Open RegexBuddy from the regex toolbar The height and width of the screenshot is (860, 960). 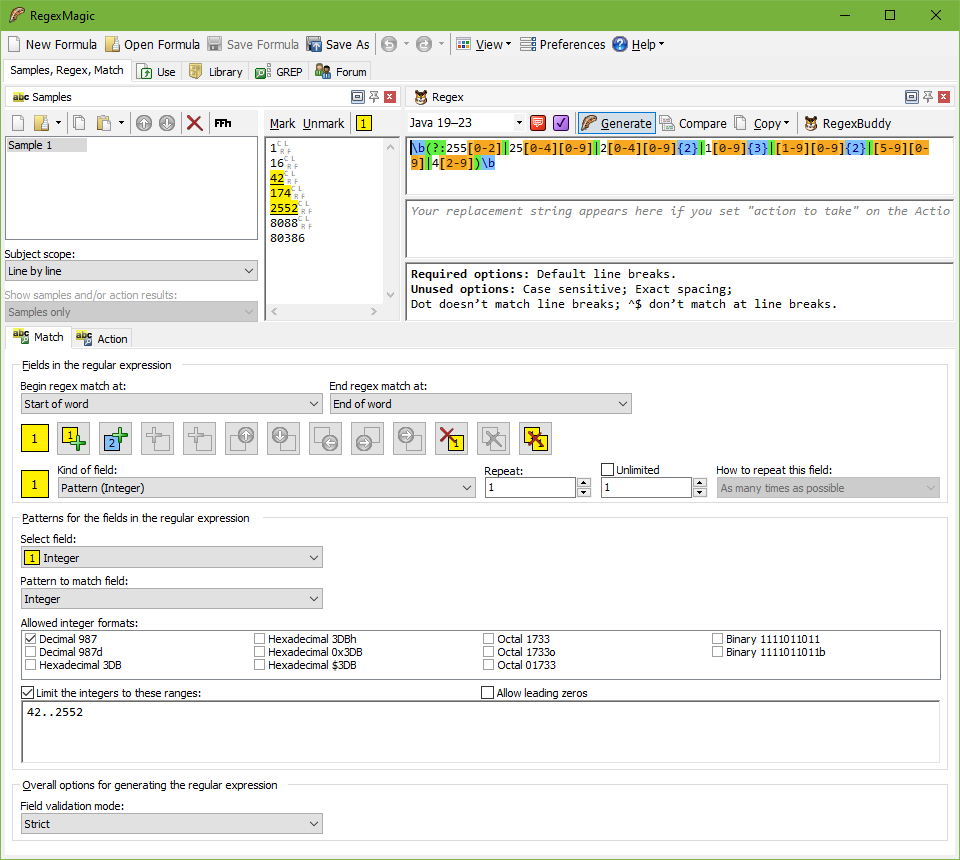(x=846, y=123)
